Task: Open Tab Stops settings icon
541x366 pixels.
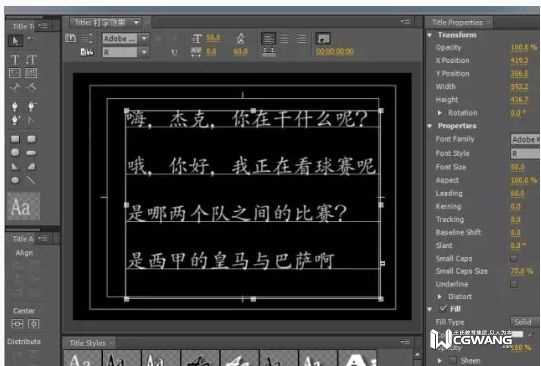Action: (x=269, y=52)
